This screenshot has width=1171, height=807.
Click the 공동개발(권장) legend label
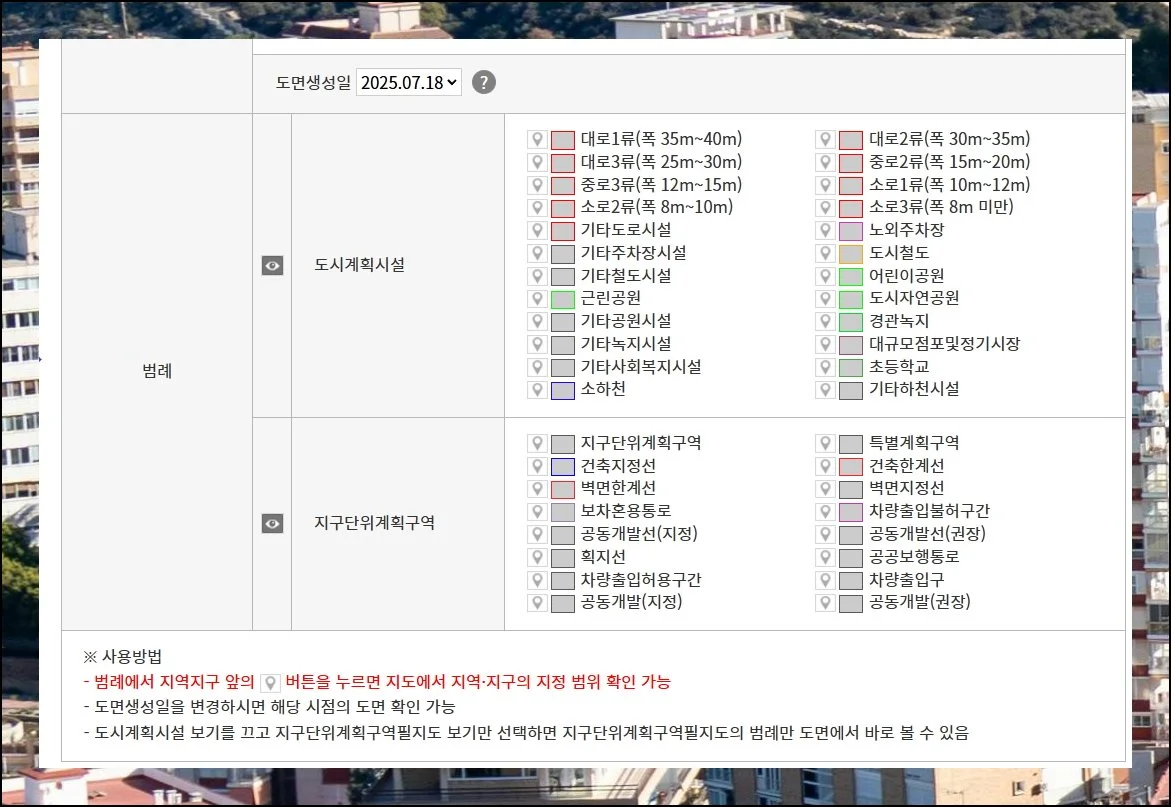pyautogui.click(x=919, y=602)
